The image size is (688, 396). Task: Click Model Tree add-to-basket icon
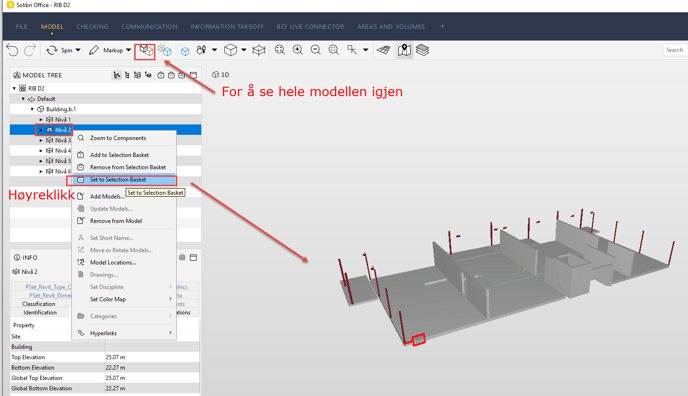tap(161, 75)
